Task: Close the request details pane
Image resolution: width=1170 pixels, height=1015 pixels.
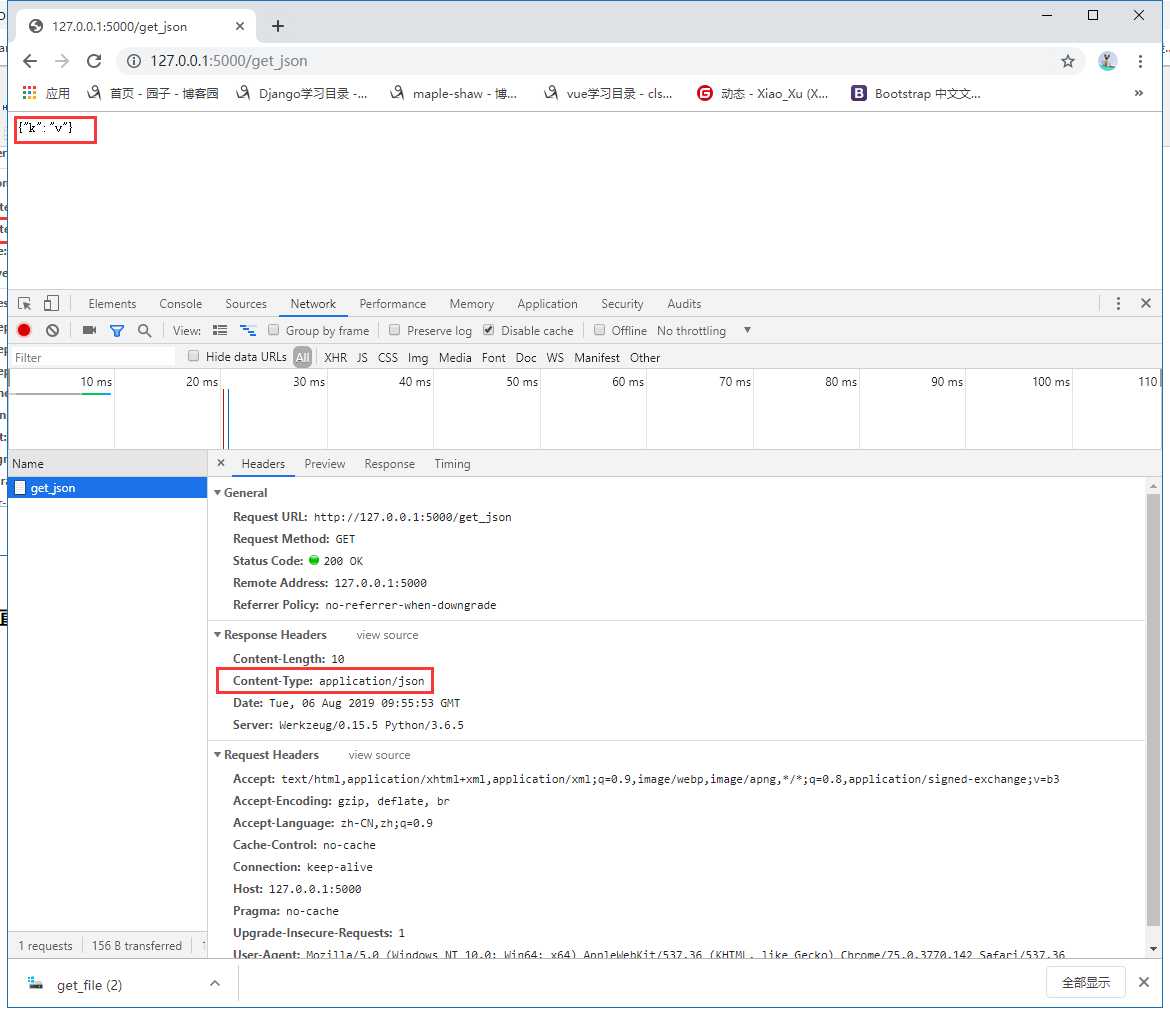Action: tap(221, 463)
